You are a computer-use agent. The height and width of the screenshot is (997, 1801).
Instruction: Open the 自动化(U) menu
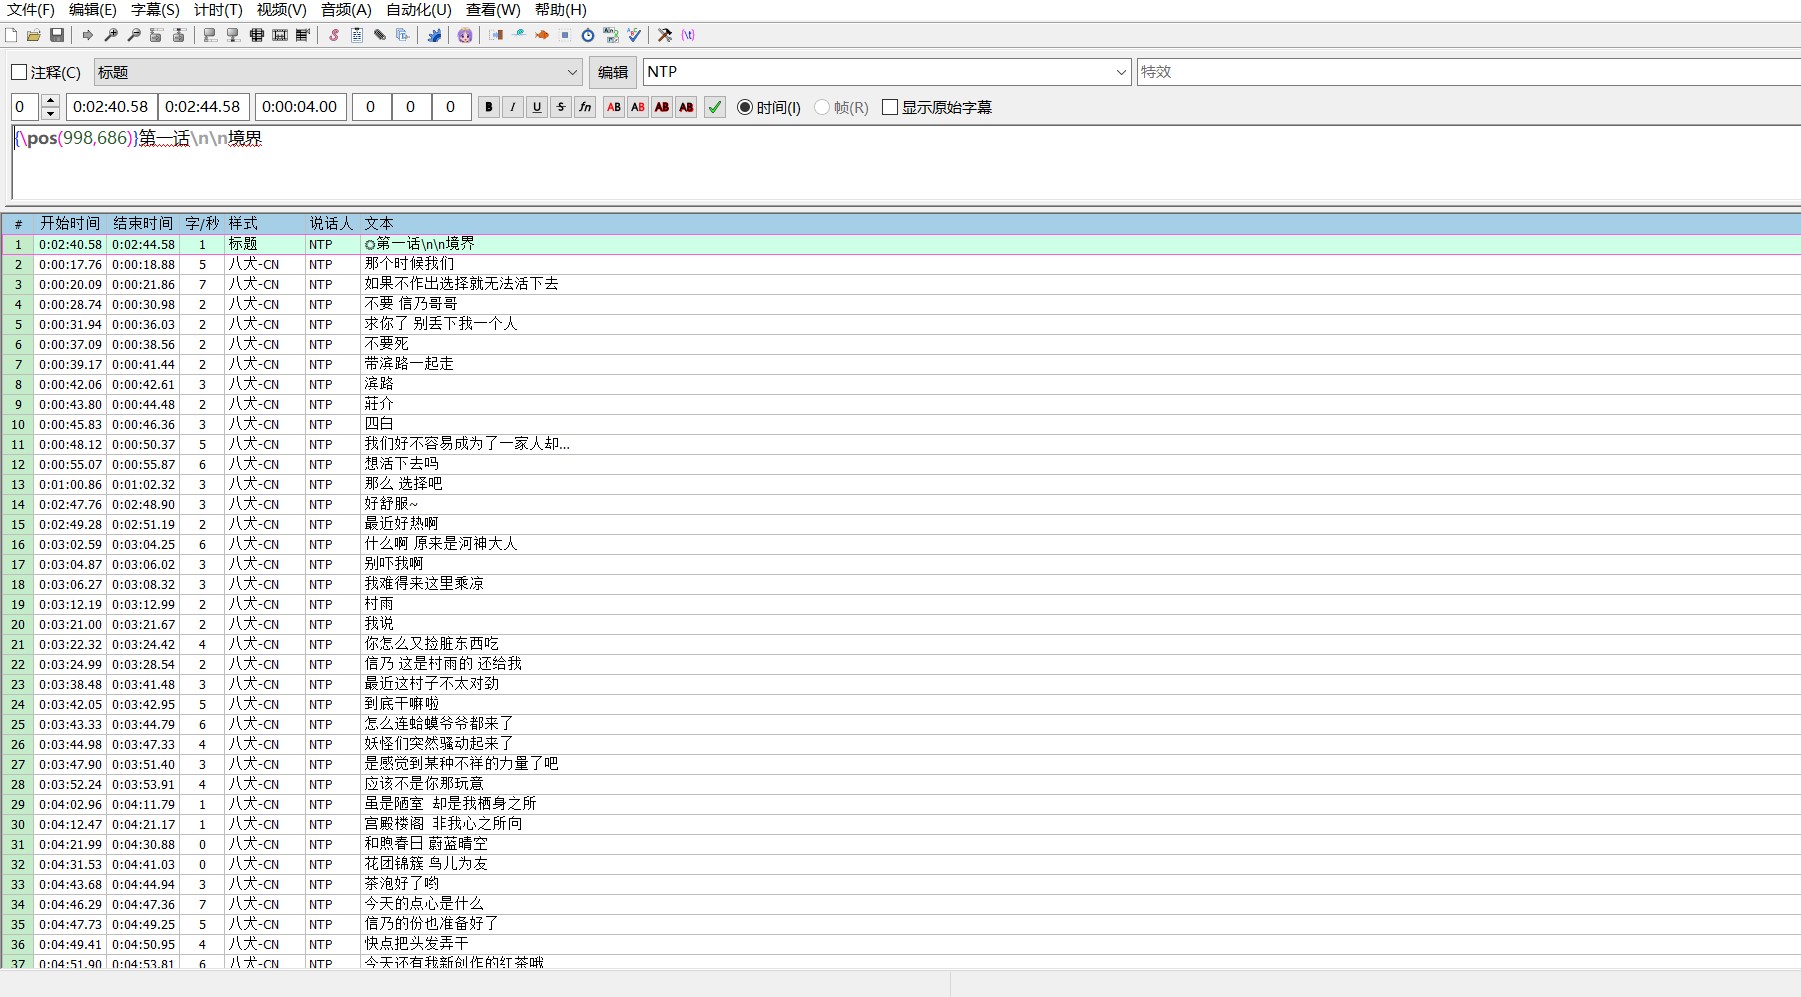click(419, 10)
